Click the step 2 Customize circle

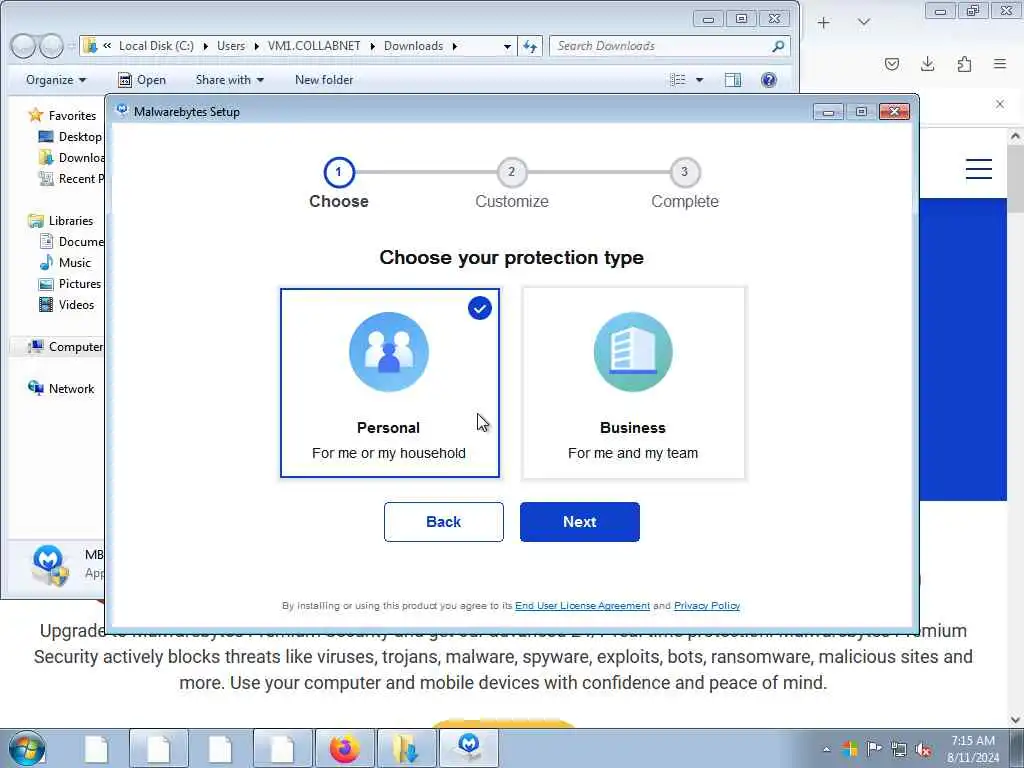[511, 172]
